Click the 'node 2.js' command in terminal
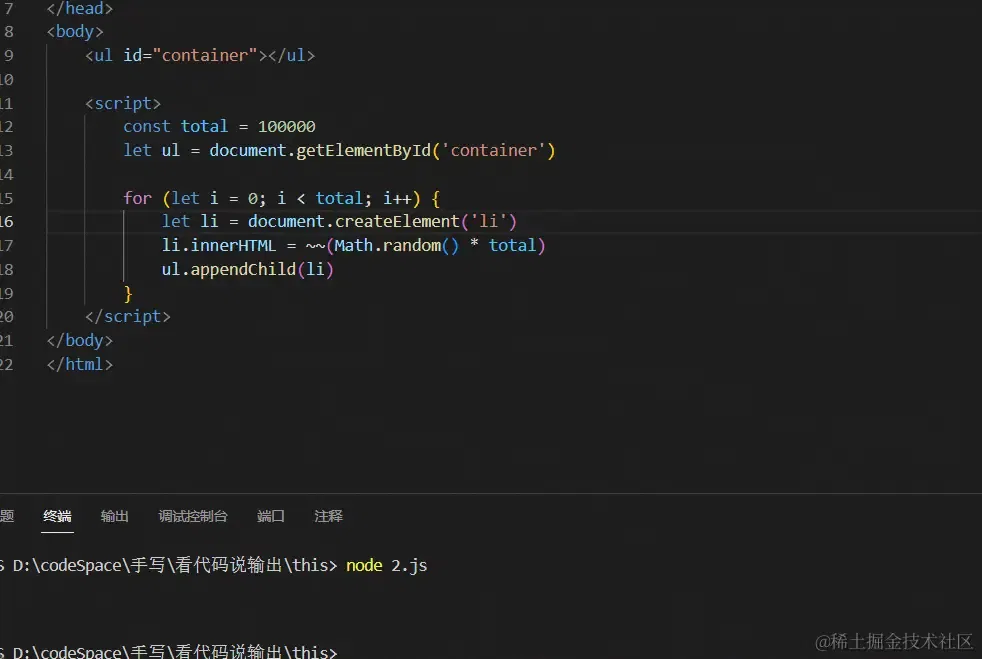 (x=386, y=566)
